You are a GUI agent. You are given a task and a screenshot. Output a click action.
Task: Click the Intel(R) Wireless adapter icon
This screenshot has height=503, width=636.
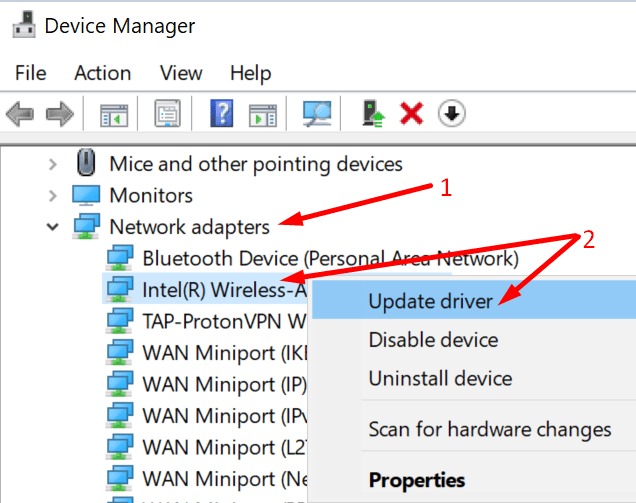[x=120, y=289]
